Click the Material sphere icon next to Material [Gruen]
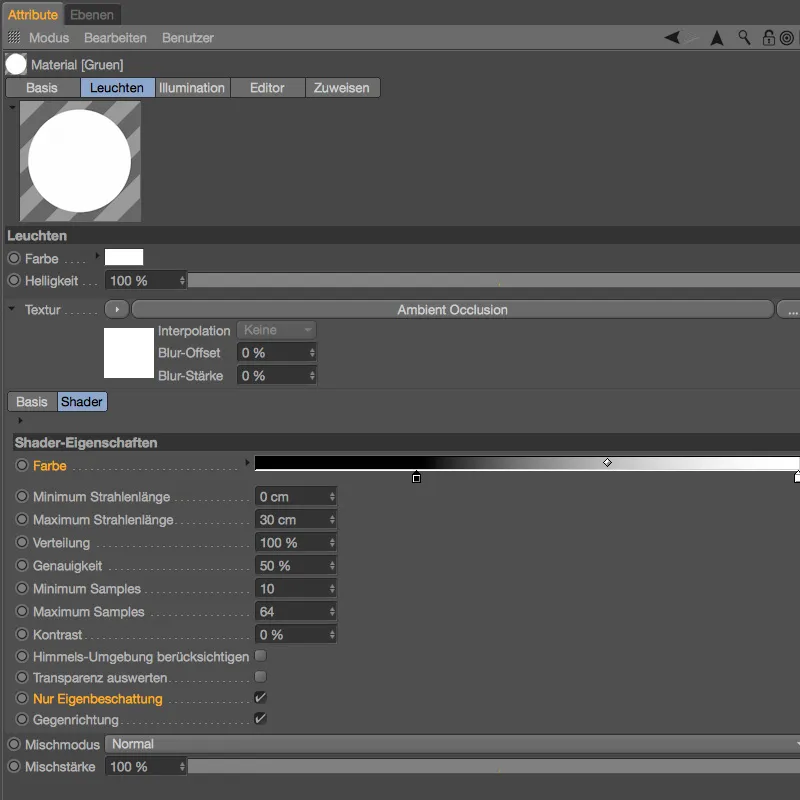Viewport: 800px width, 800px height. (x=15, y=63)
